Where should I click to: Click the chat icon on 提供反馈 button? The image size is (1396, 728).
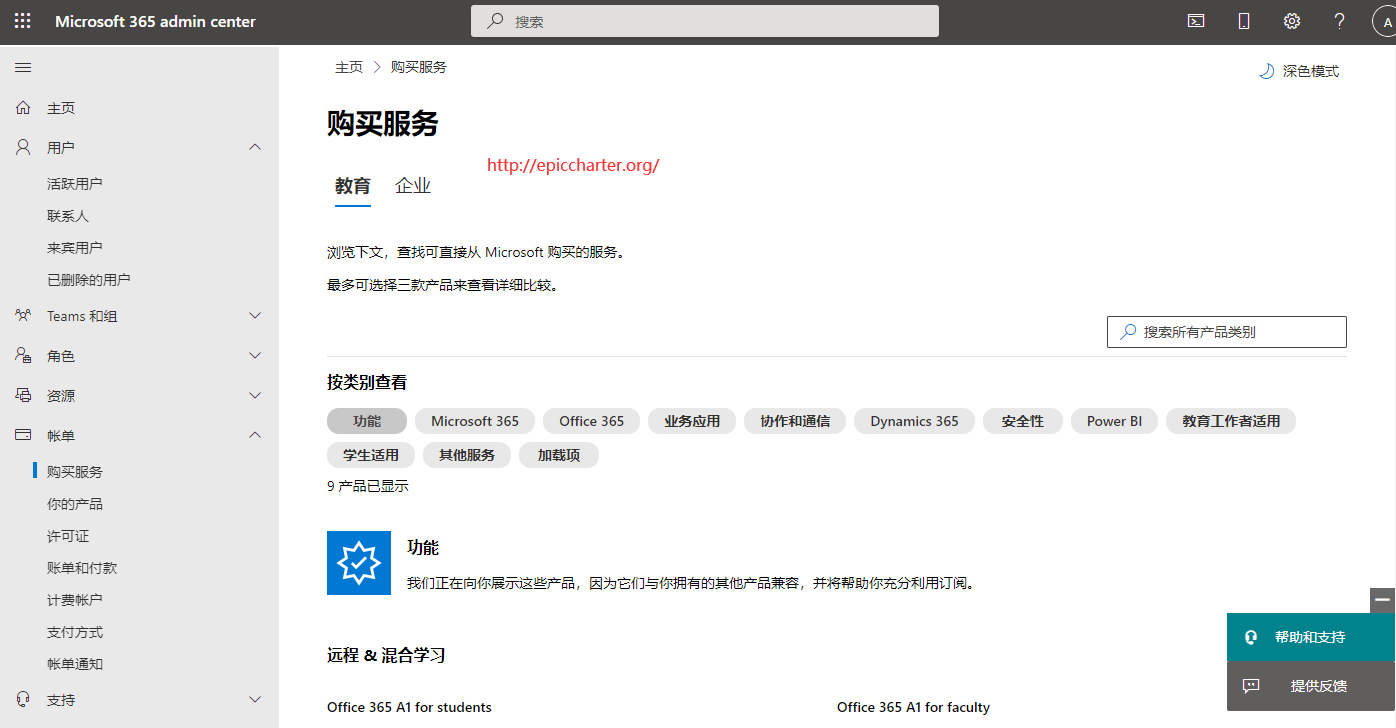pyautogui.click(x=1250, y=686)
